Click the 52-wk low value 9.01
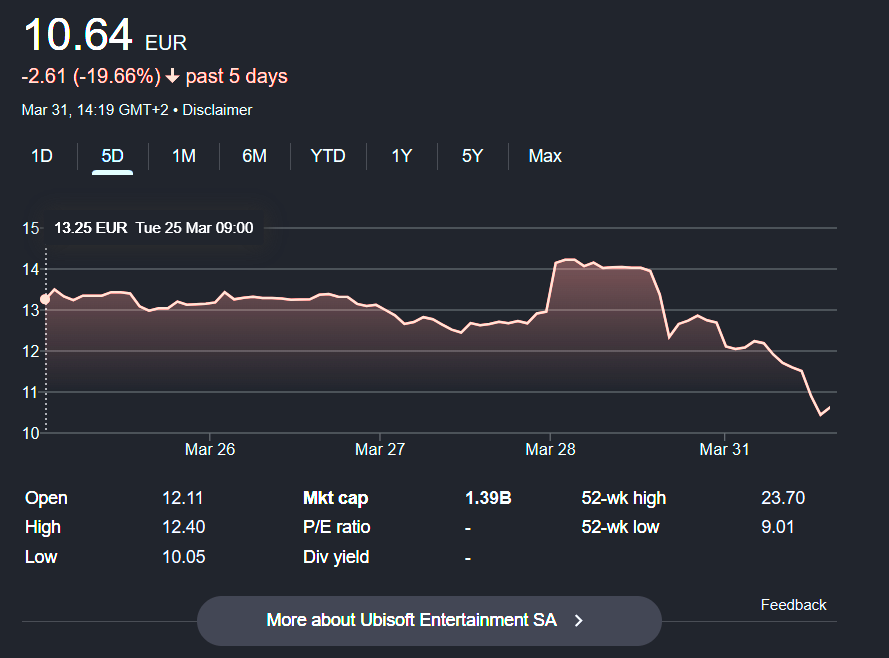This screenshot has width=889, height=658. [x=777, y=527]
